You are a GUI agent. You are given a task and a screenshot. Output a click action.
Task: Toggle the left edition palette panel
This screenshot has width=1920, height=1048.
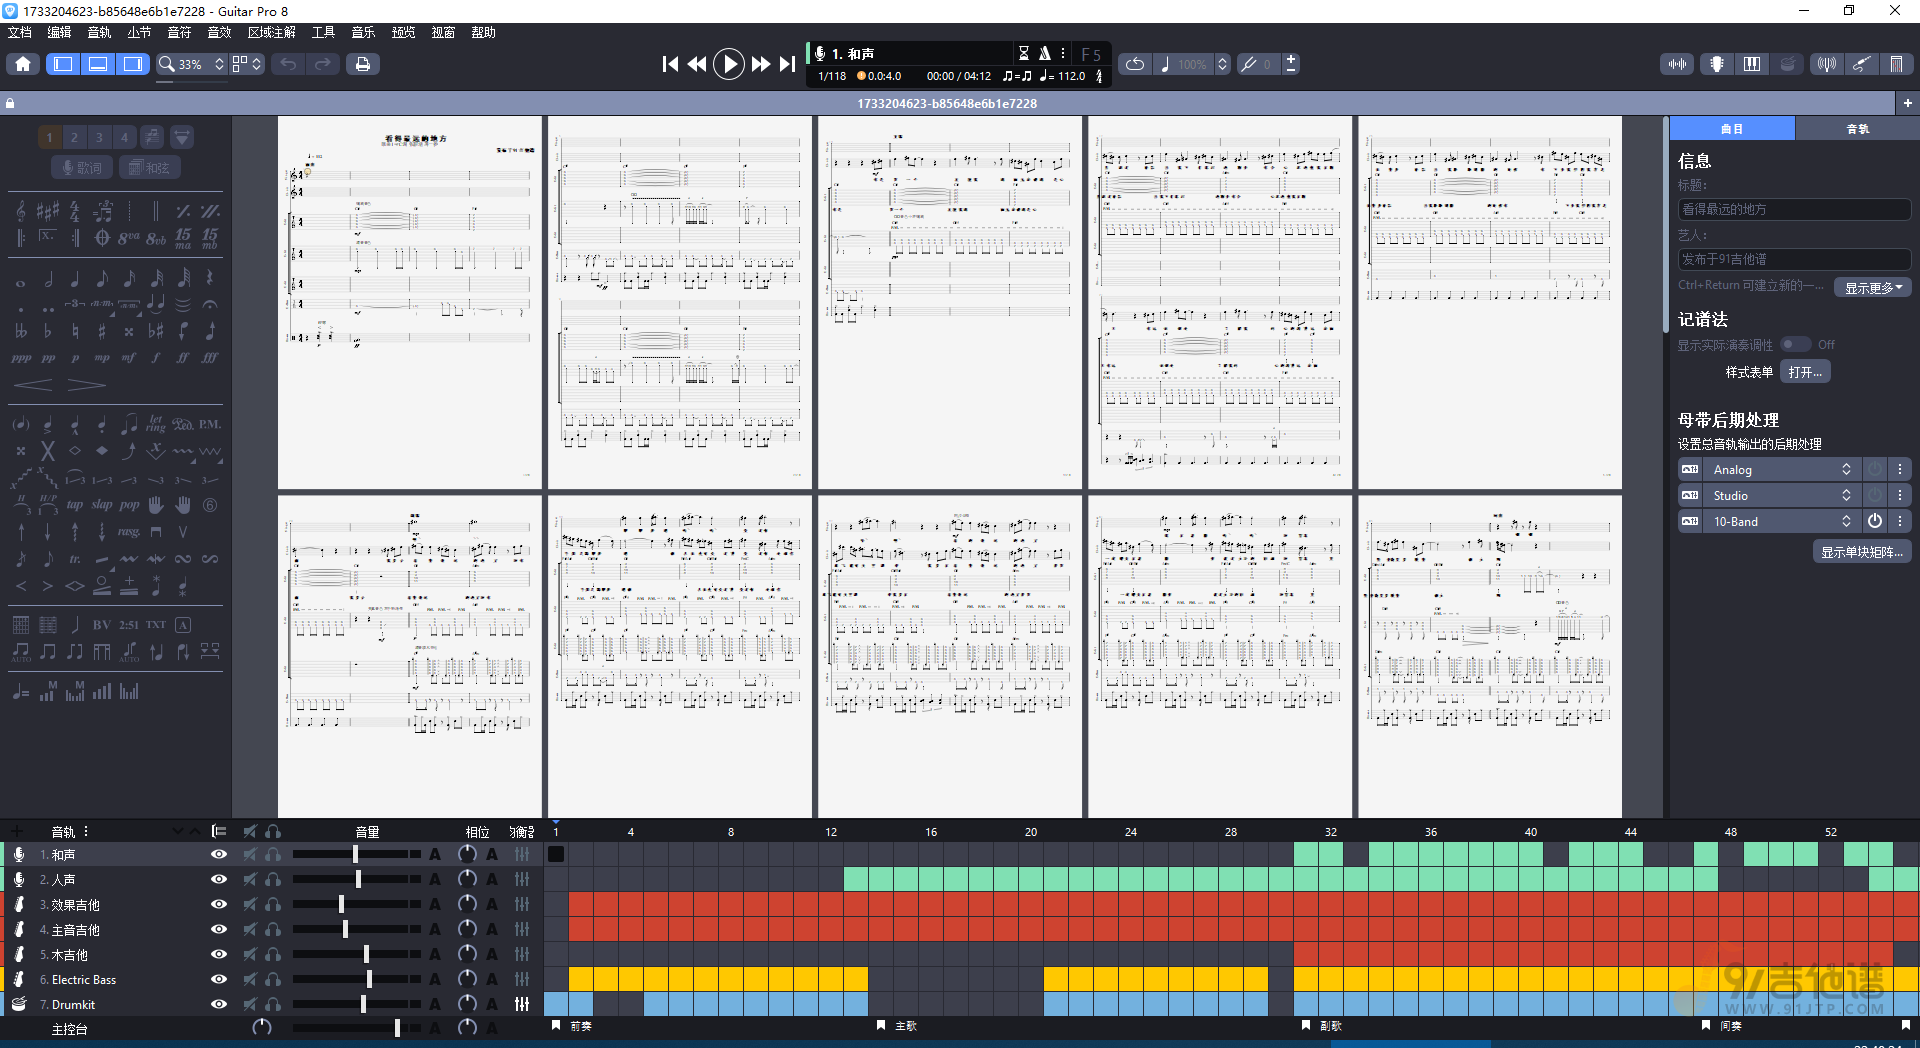tap(63, 64)
